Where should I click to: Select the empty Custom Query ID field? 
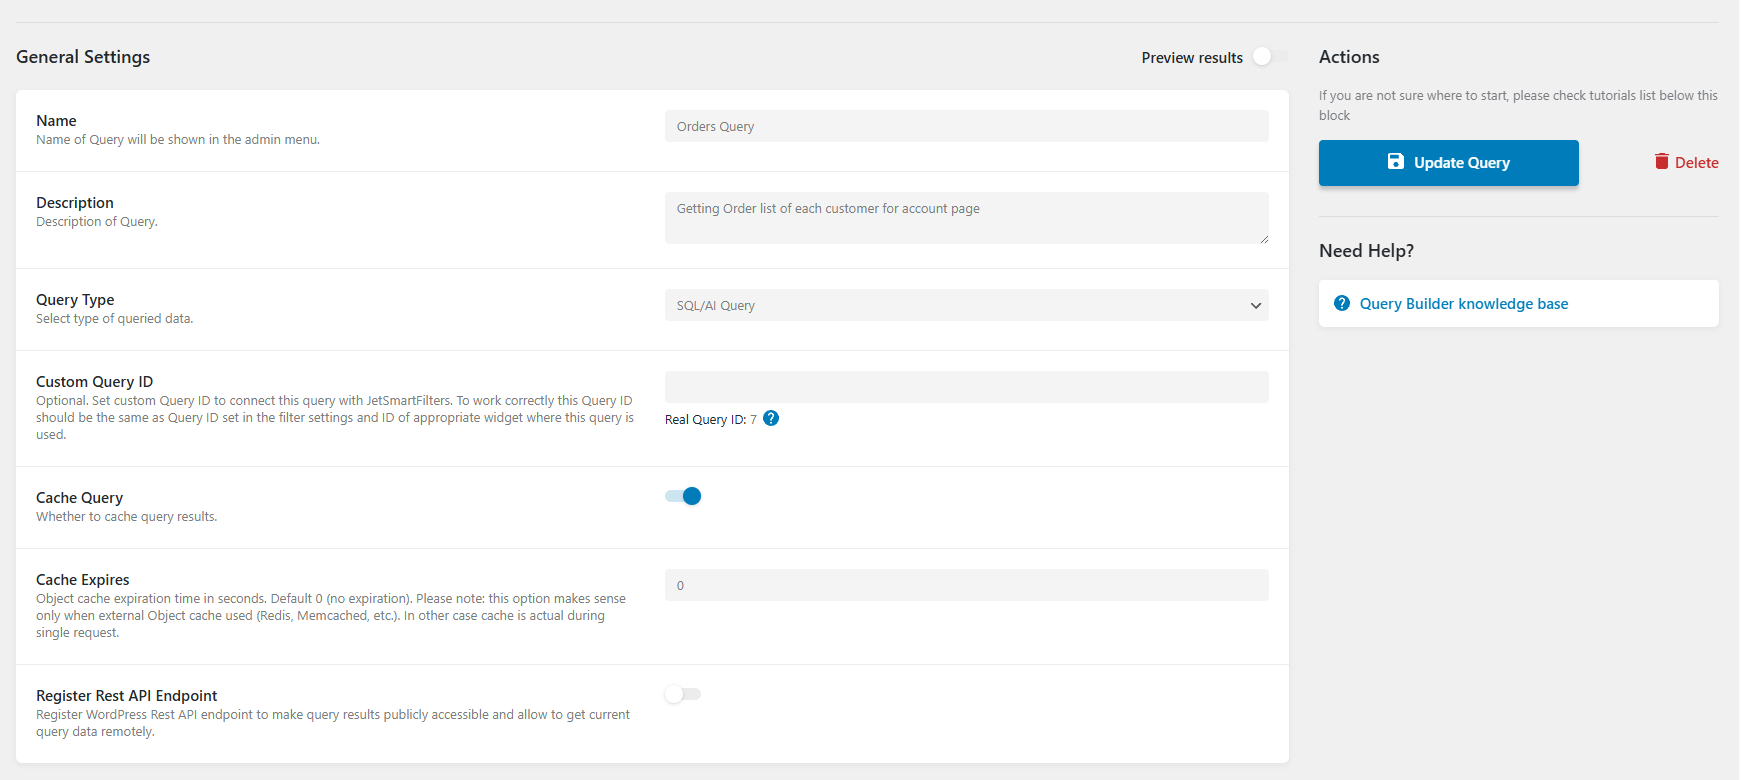coord(966,387)
